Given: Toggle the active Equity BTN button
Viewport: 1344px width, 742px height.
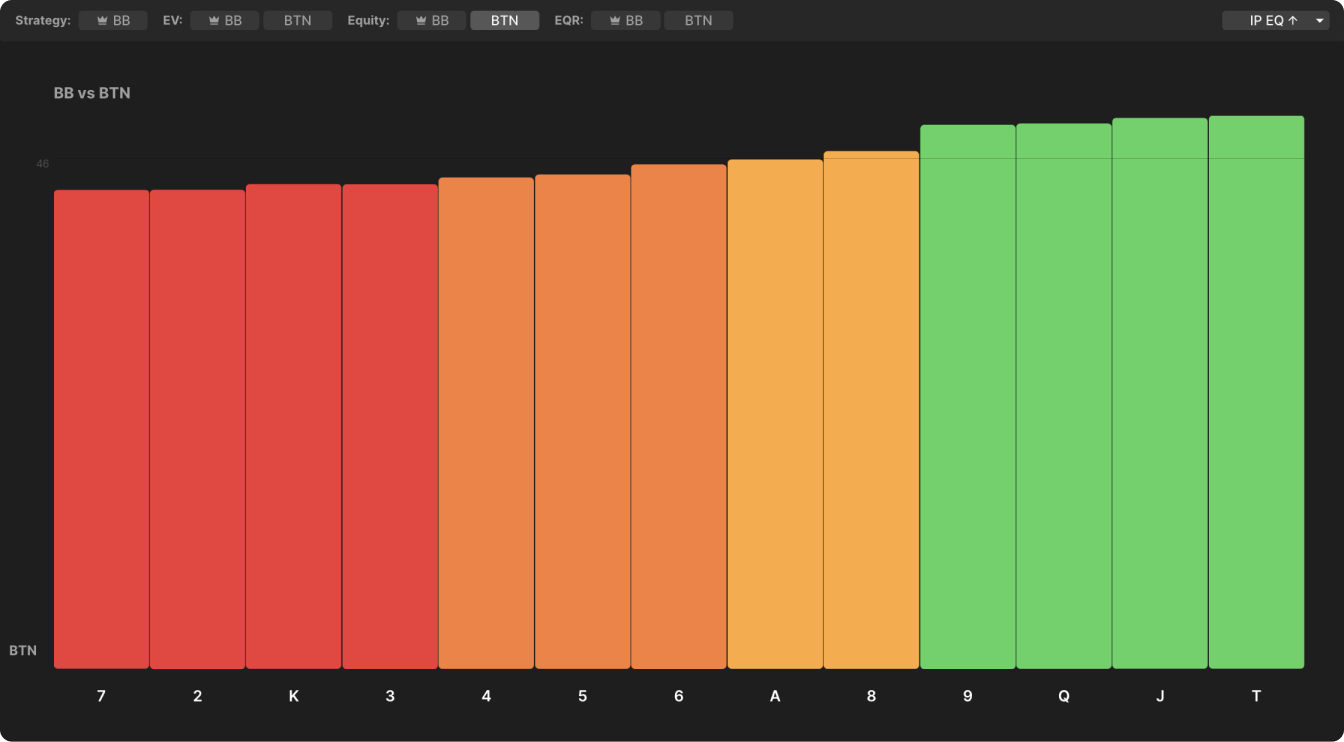Looking at the screenshot, I should pyautogui.click(x=504, y=20).
